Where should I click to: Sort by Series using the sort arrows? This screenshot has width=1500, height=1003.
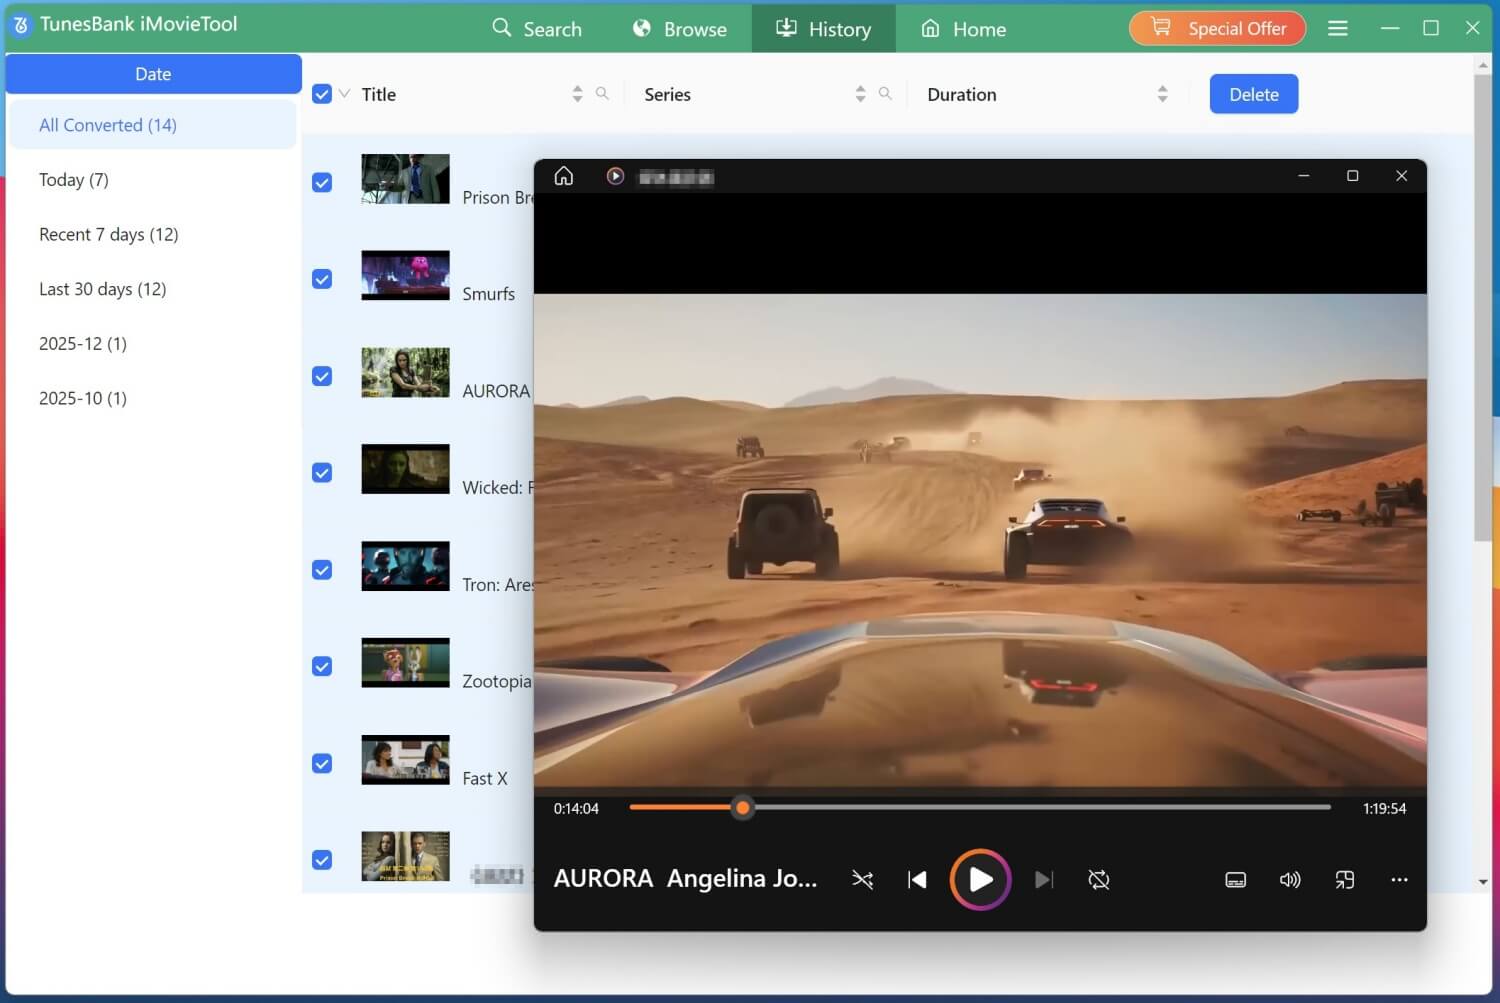click(x=860, y=94)
